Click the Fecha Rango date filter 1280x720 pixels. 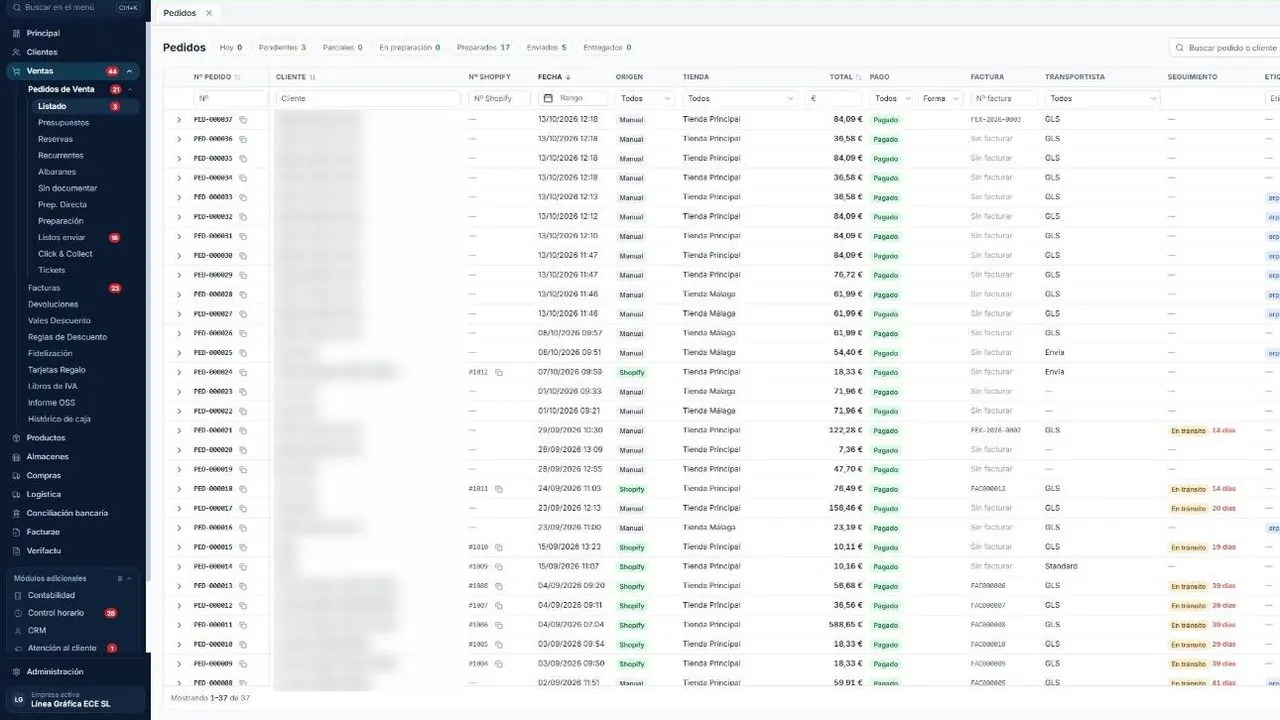point(573,98)
